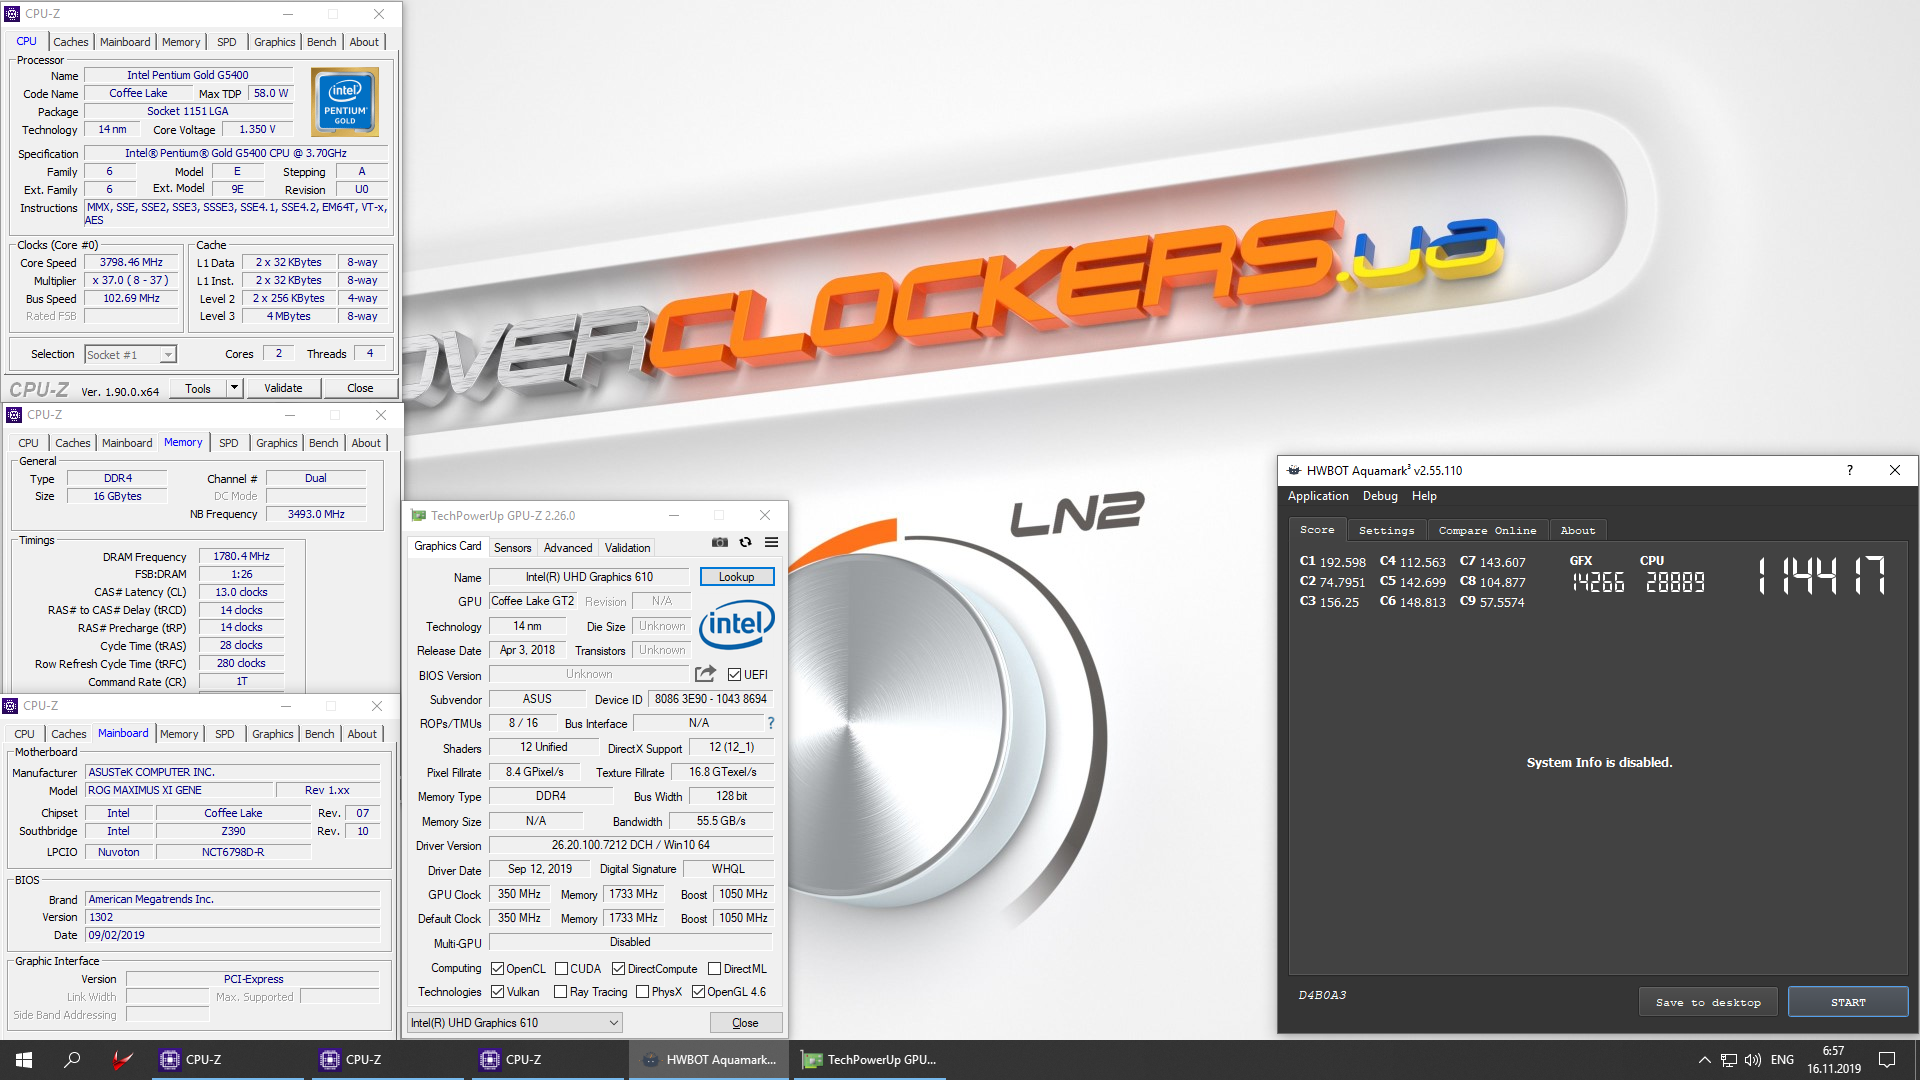Take GPU-Z screenshot with camera icon
This screenshot has width=1920, height=1080.
coord(719,542)
